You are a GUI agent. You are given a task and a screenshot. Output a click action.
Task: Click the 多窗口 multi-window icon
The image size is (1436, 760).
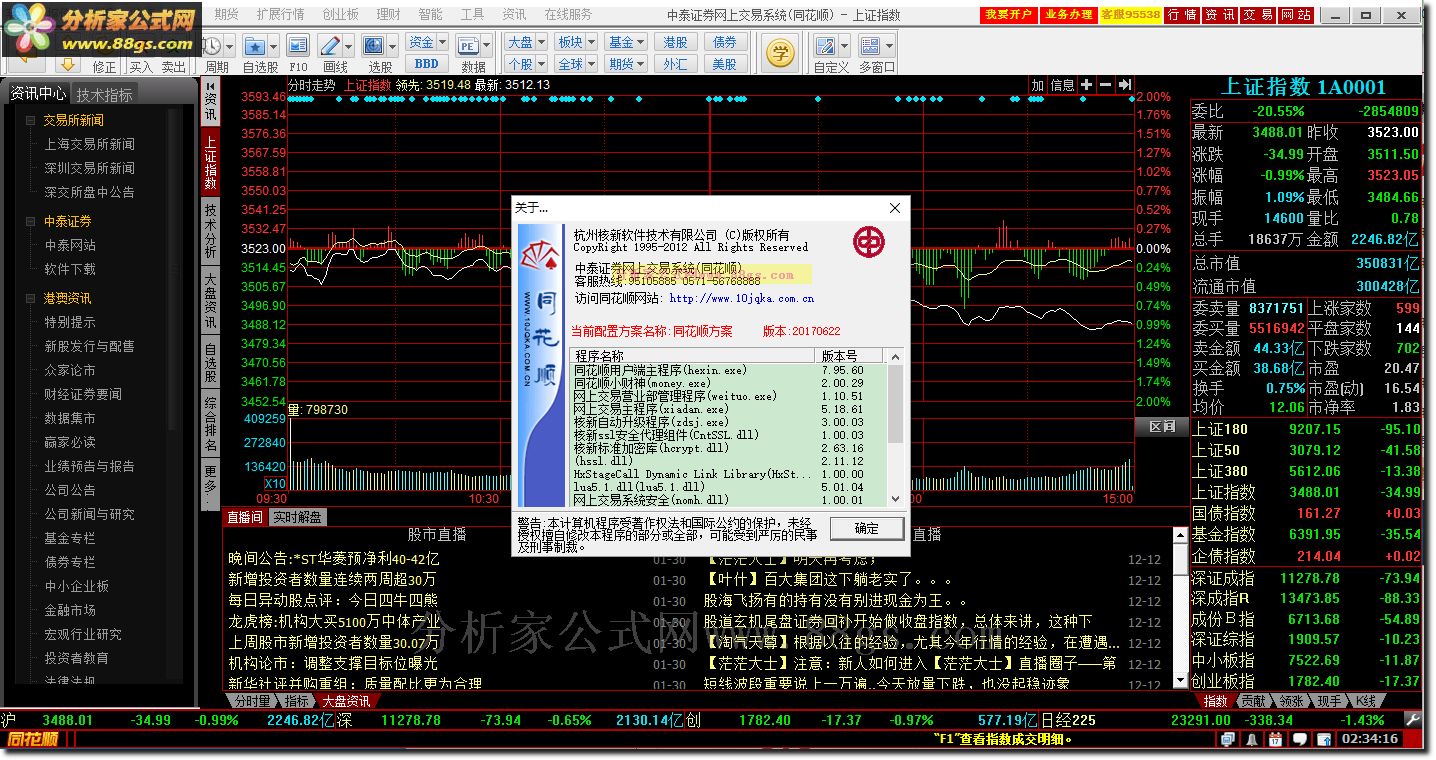coord(870,46)
